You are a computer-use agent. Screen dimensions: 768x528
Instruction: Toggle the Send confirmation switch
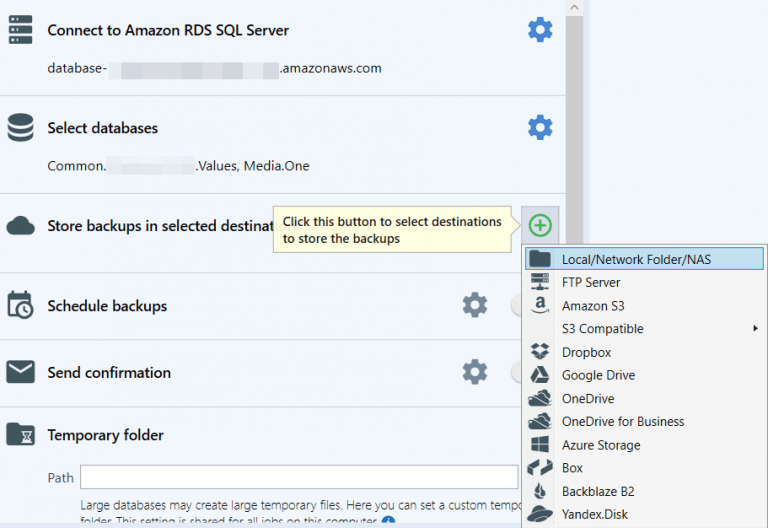pos(516,373)
